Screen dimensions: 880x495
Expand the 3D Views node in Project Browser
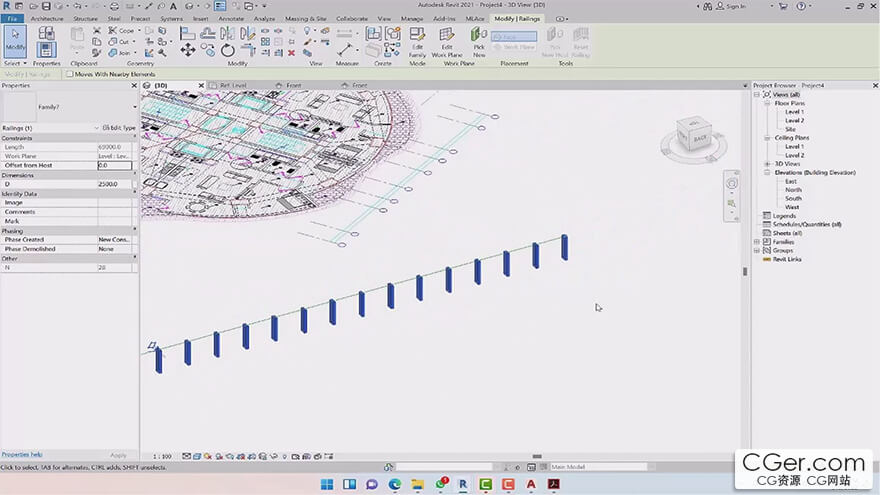(x=767, y=164)
